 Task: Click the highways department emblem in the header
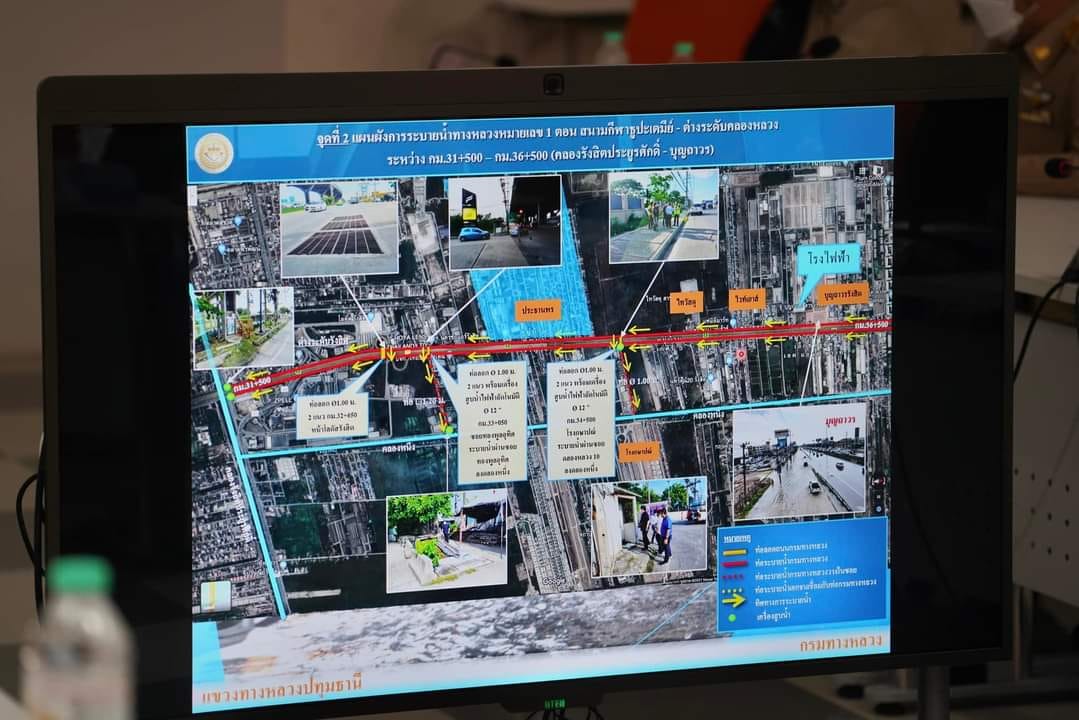(x=213, y=153)
